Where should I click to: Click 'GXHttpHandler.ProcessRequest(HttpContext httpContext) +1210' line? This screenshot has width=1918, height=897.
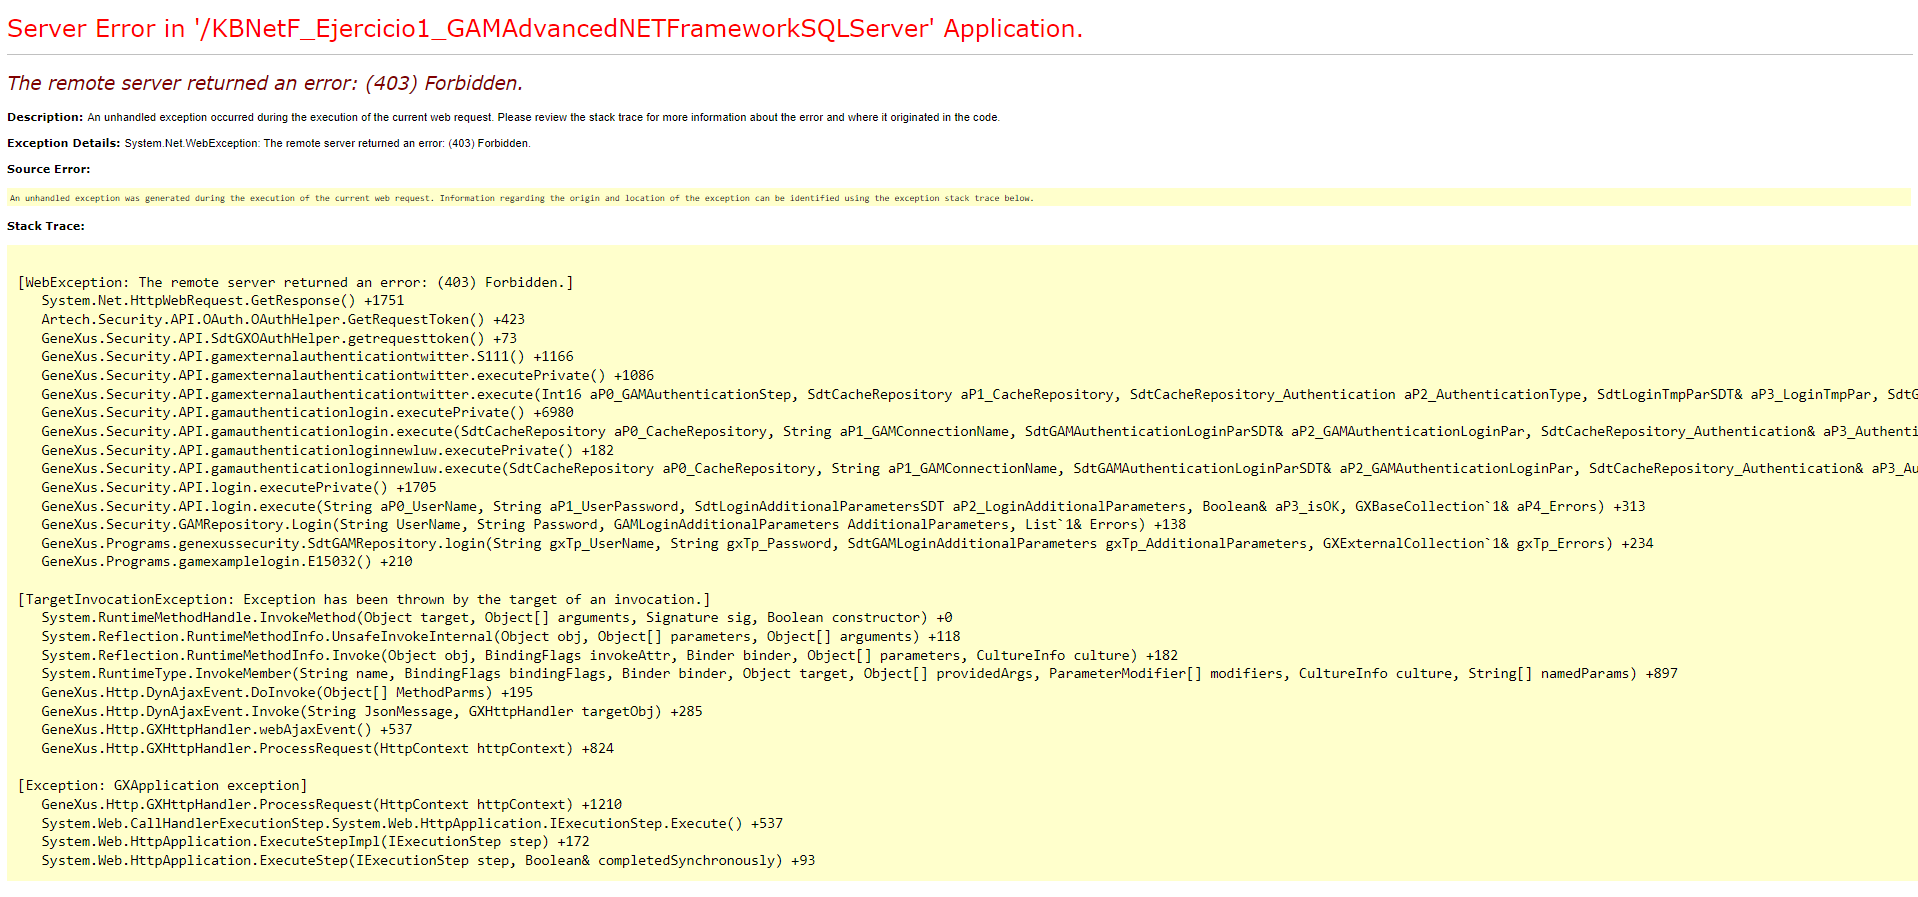[x=331, y=804]
